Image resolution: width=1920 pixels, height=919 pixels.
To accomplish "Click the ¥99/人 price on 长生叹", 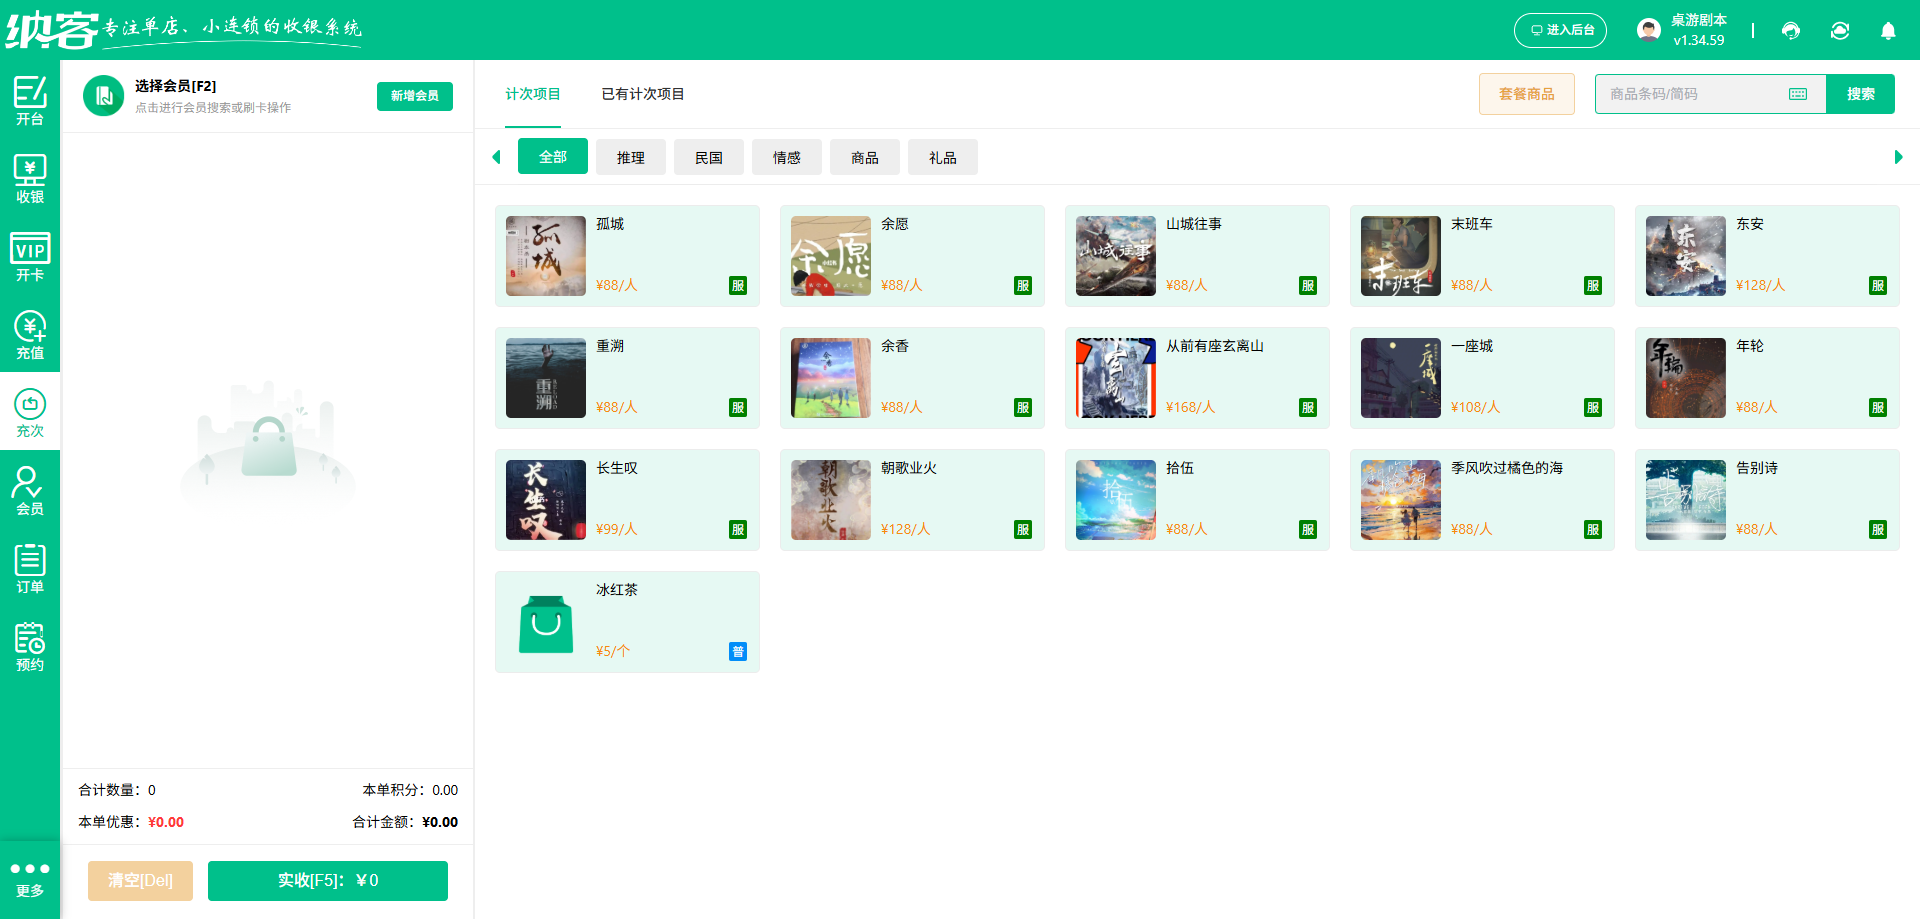I will click(x=616, y=529).
